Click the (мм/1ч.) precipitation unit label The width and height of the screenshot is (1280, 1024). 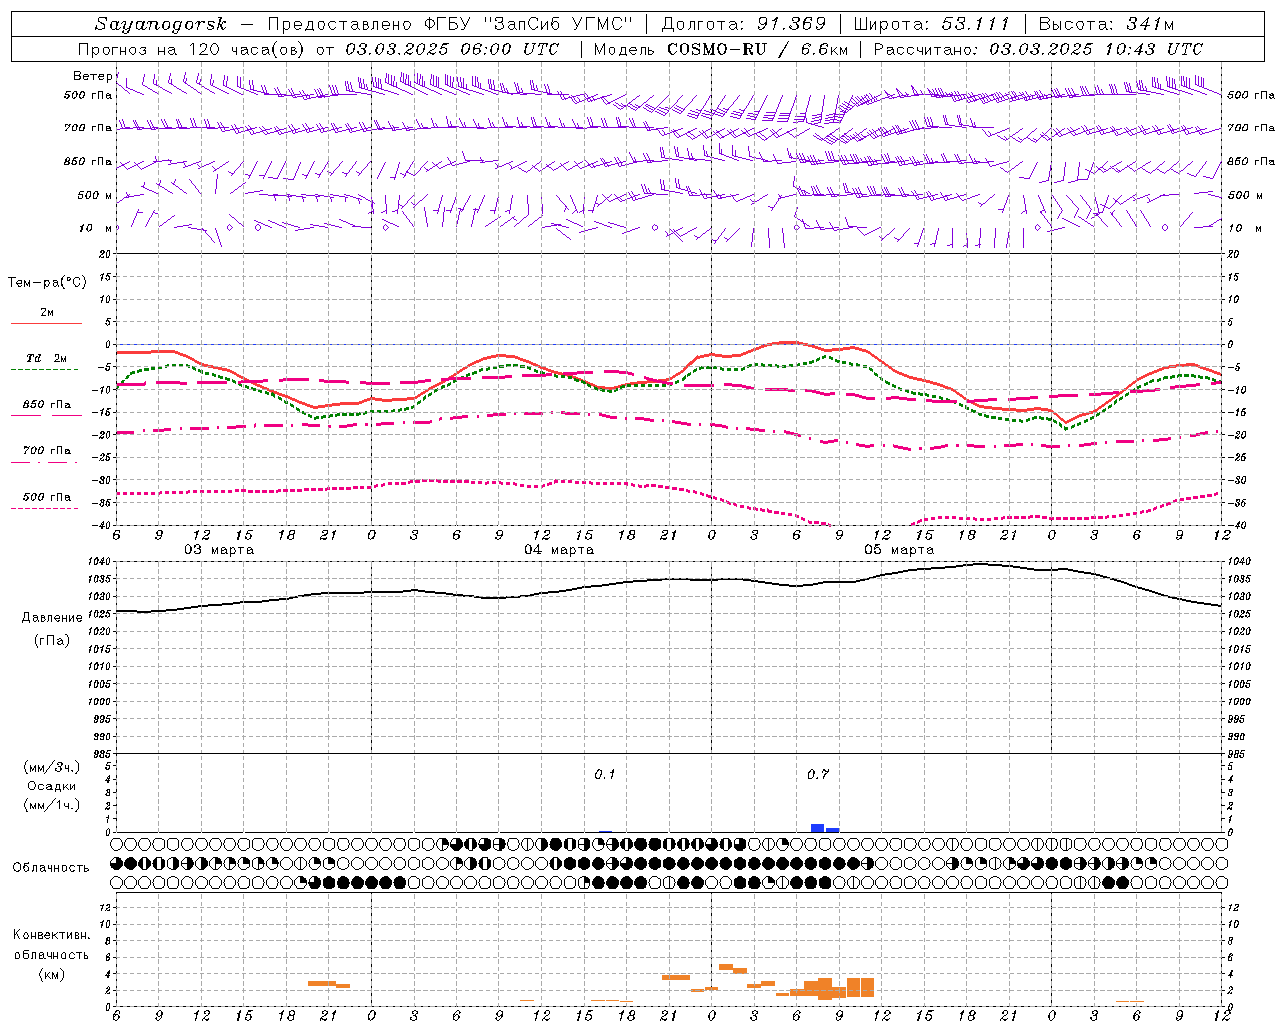click(x=52, y=805)
